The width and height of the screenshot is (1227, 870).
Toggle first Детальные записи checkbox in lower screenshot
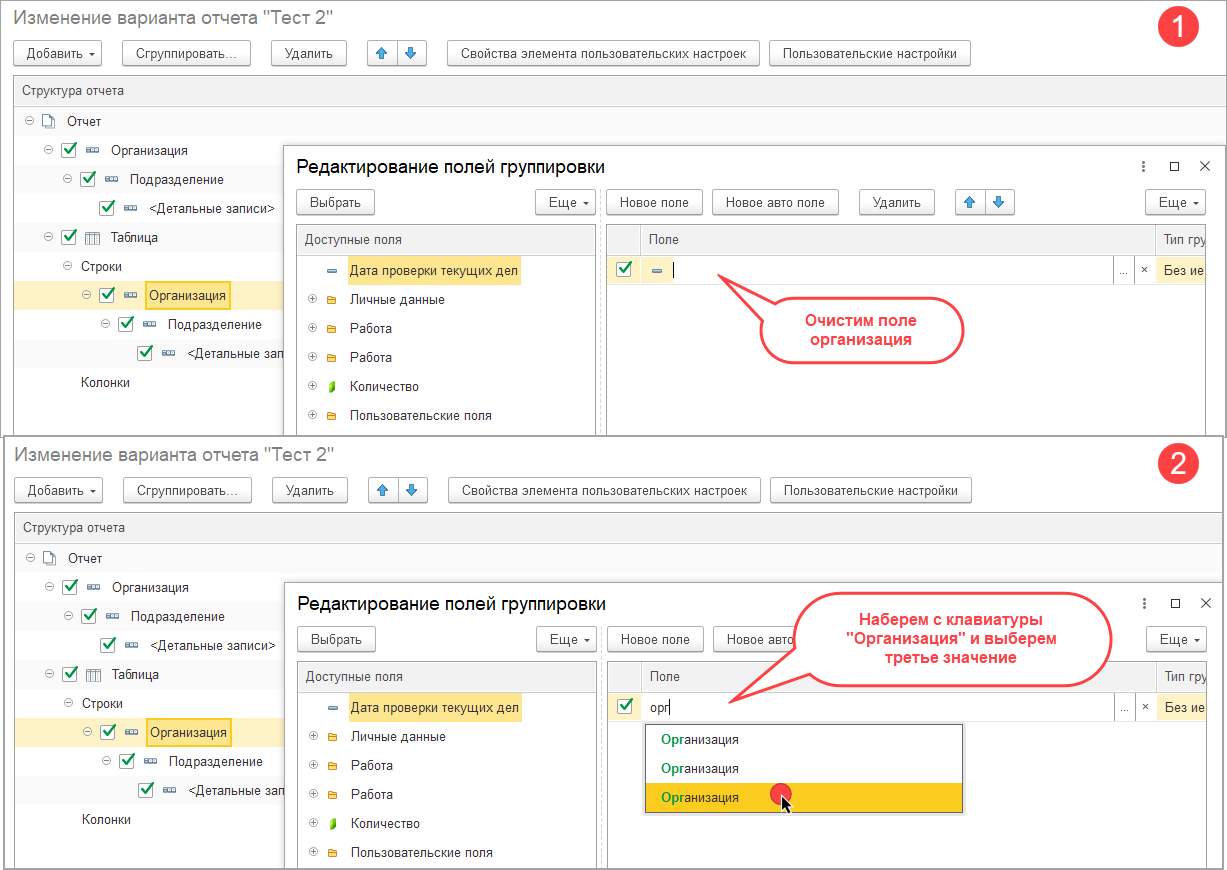coord(108,645)
